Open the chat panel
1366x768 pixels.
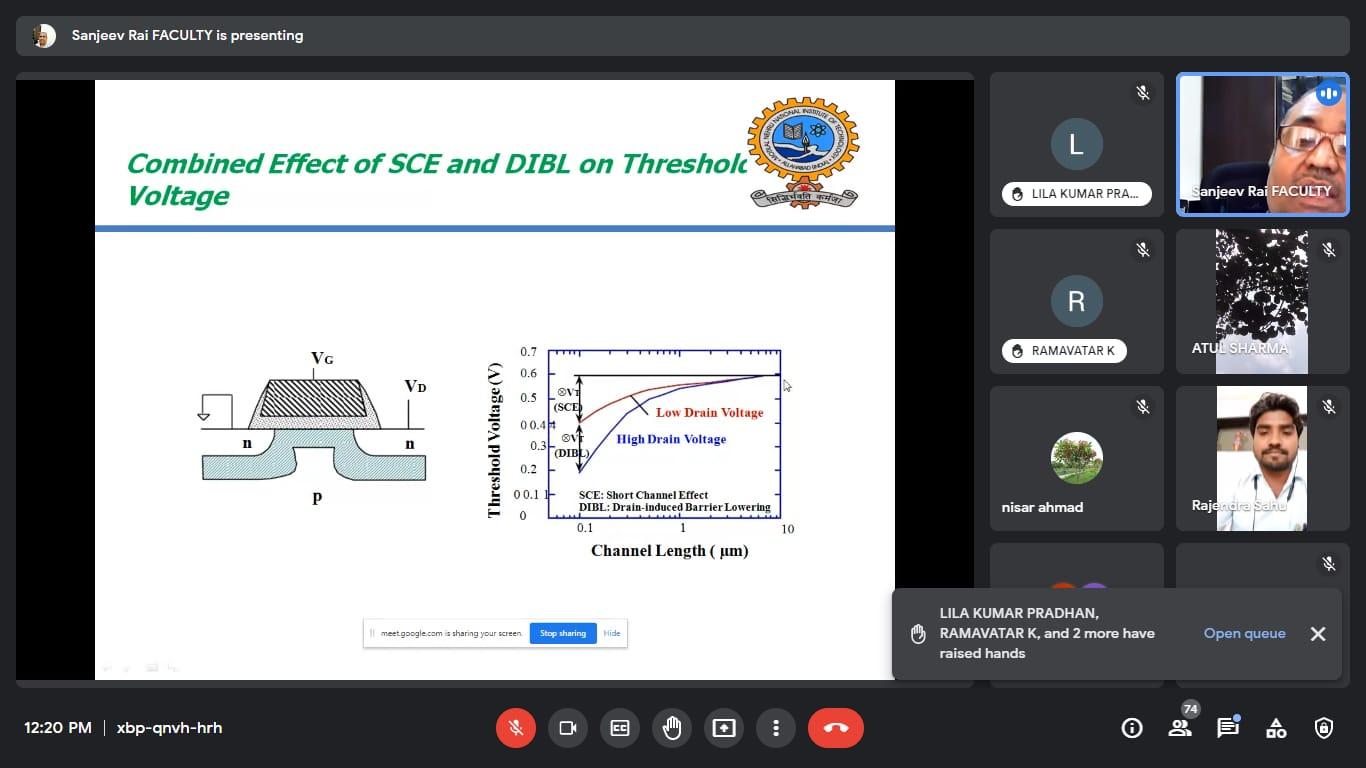point(1228,728)
